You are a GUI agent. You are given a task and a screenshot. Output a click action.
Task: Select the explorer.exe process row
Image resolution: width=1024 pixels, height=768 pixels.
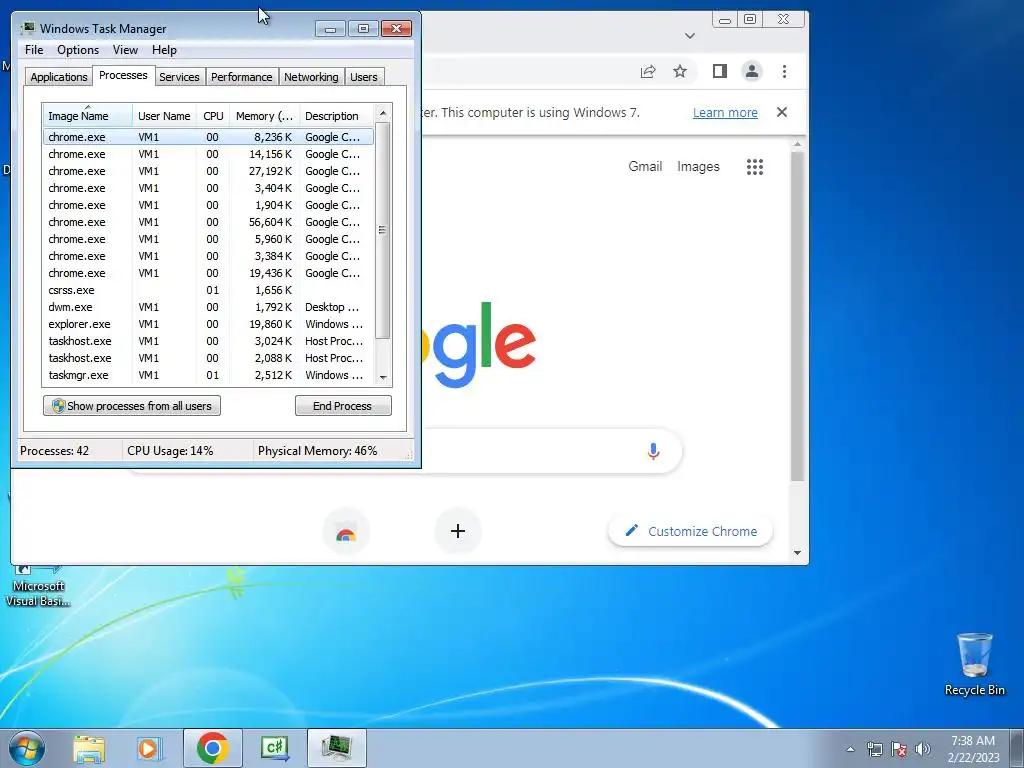(208, 324)
